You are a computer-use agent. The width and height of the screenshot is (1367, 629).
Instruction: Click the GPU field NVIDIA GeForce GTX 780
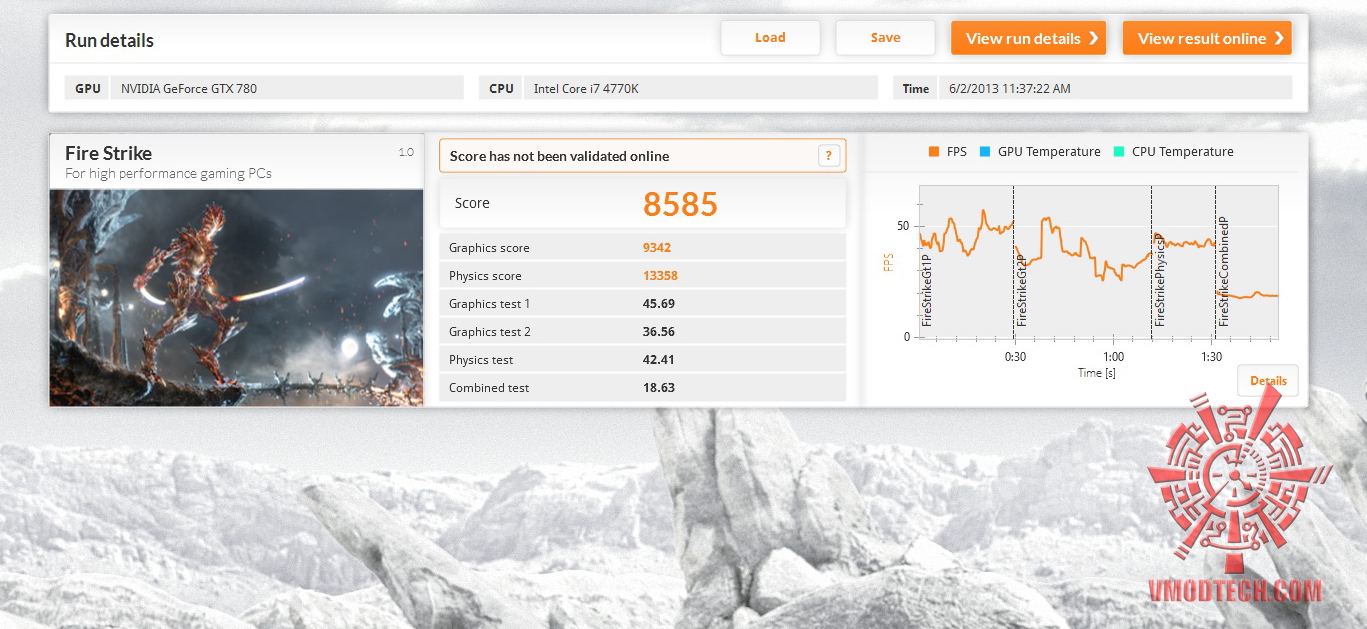[287, 88]
